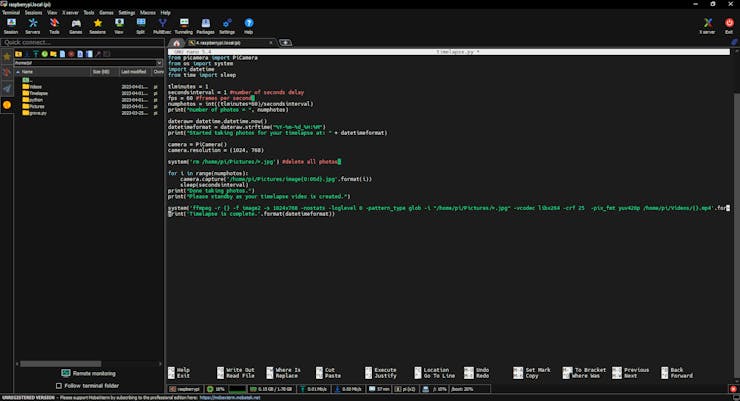Click the Quick connect input field
The image size is (740, 401).
click(x=80, y=42)
